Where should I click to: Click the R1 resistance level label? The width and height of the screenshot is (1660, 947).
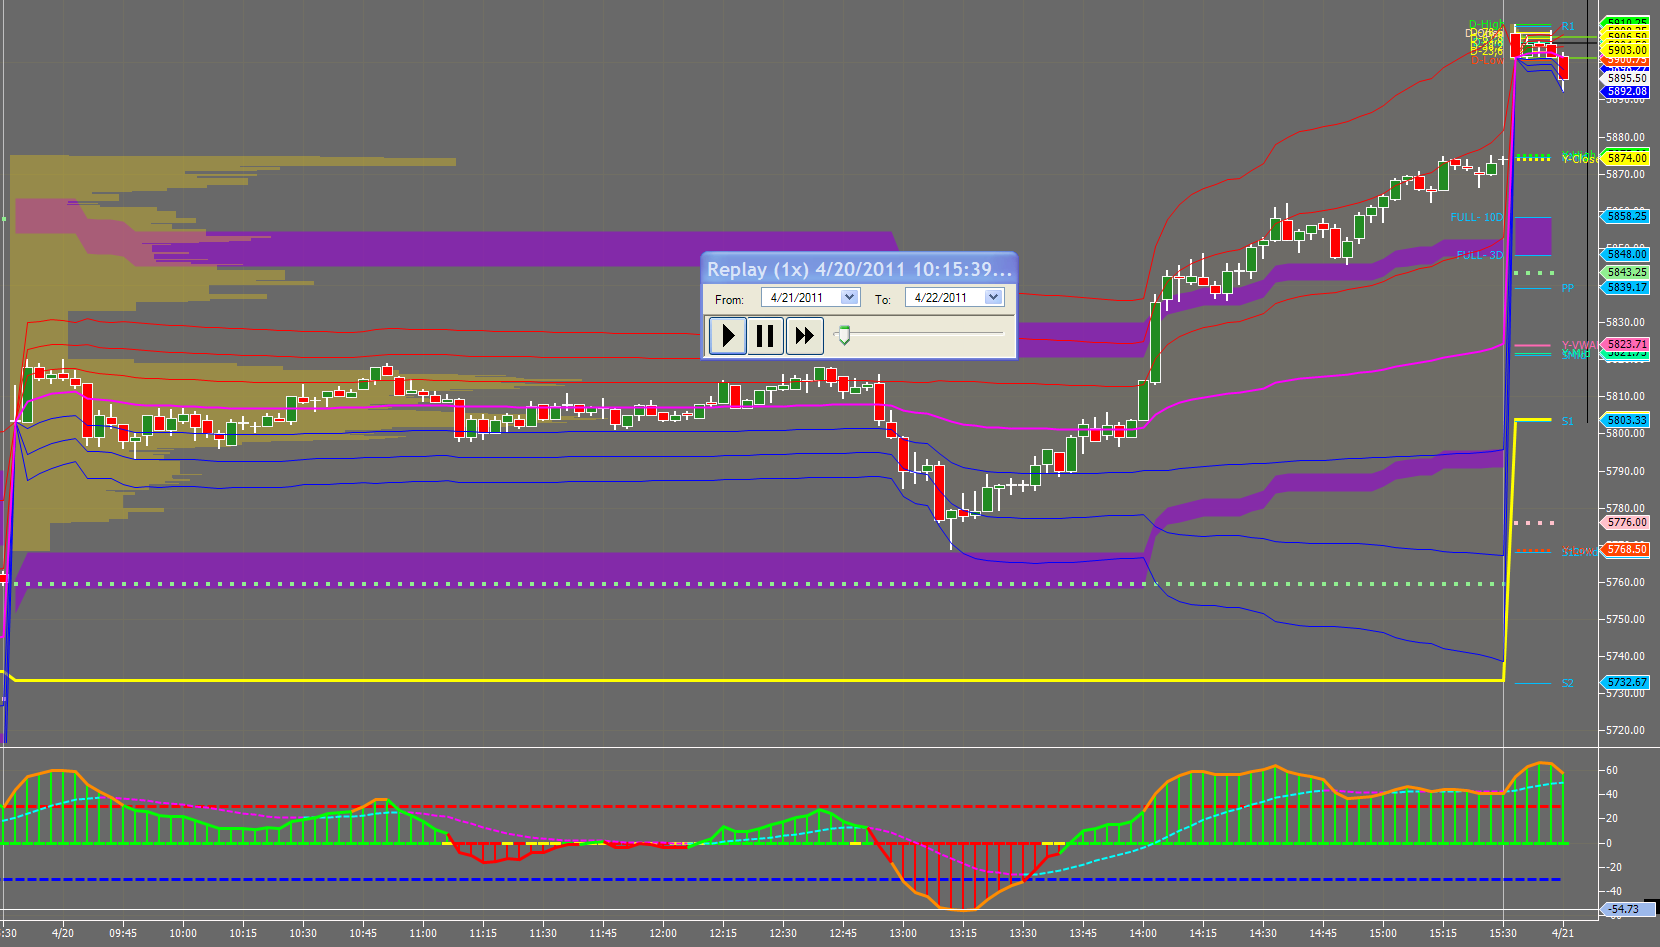pyautogui.click(x=1568, y=26)
